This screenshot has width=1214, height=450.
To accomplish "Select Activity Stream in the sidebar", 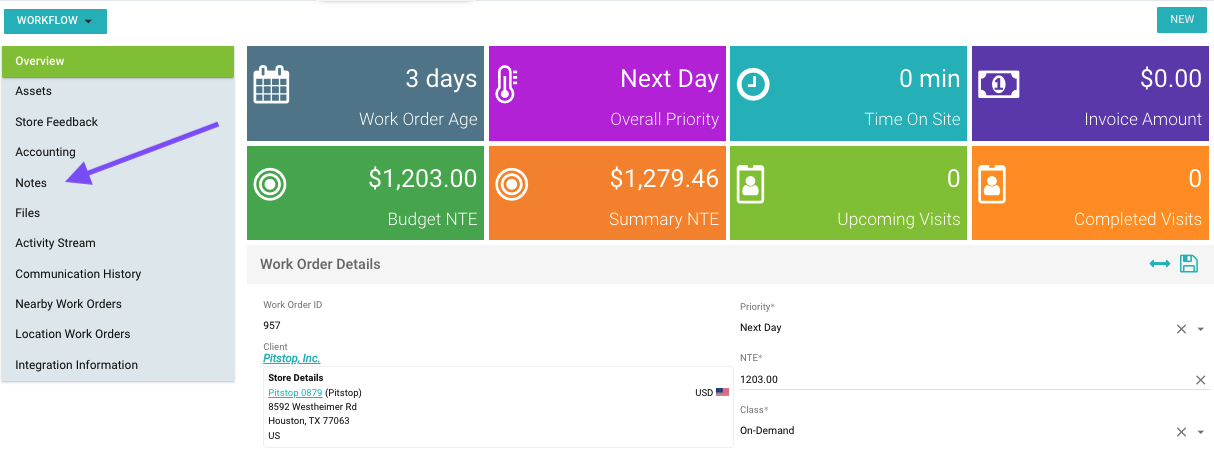I will tap(55, 243).
